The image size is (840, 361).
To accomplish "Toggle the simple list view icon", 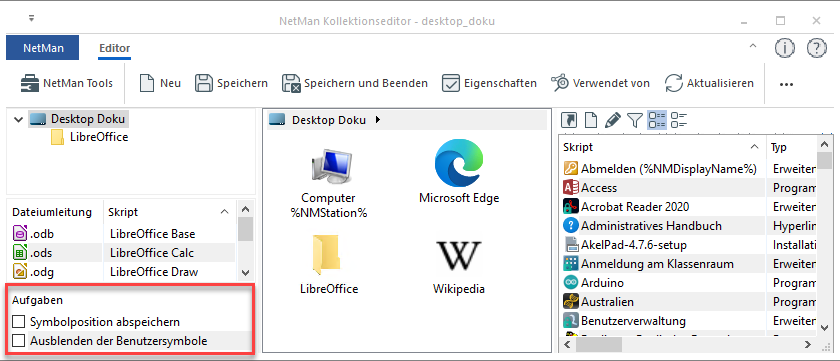I will (x=679, y=119).
